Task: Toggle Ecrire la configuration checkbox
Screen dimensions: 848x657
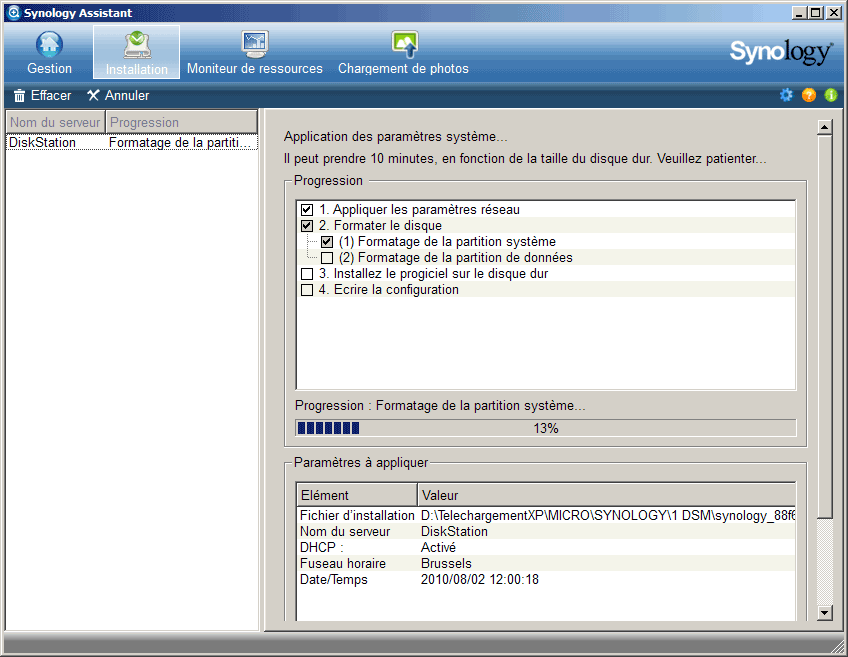Action: click(x=307, y=290)
